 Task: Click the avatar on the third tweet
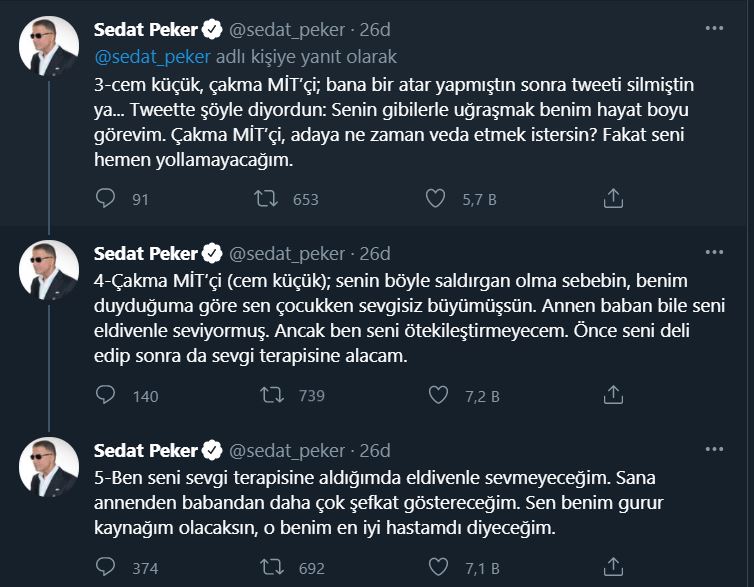(x=49, y=465)
